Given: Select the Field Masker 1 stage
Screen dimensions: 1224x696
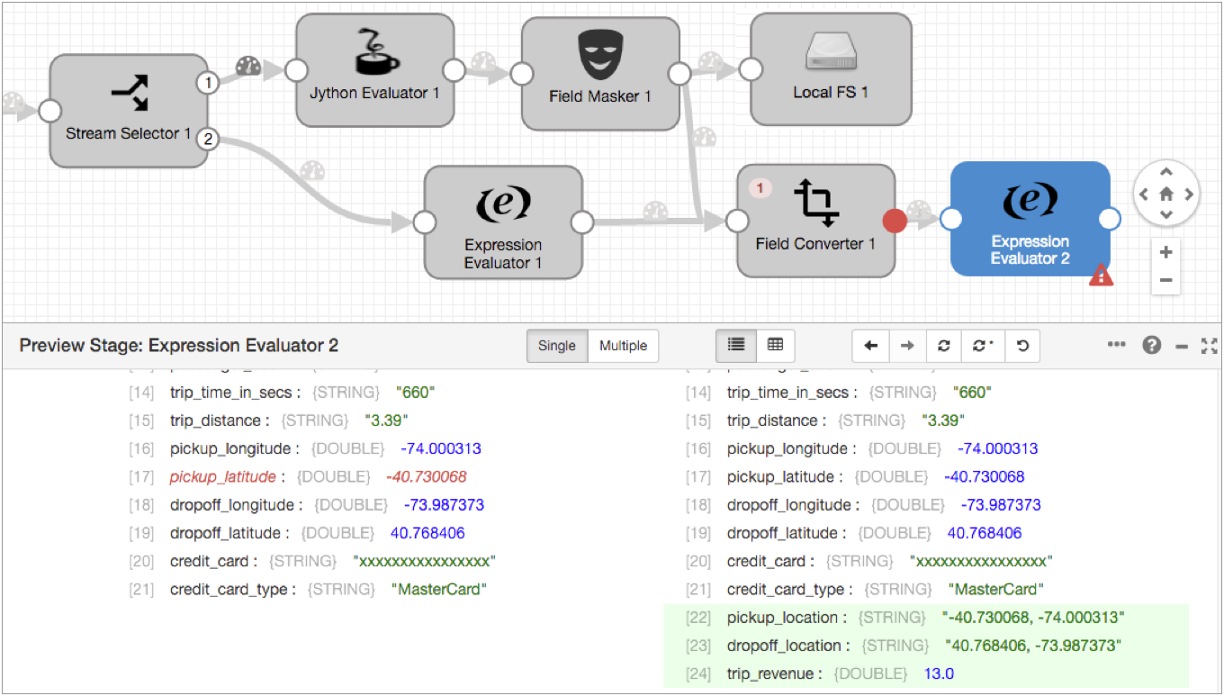Looking at the screenshot, I should 600,70.
